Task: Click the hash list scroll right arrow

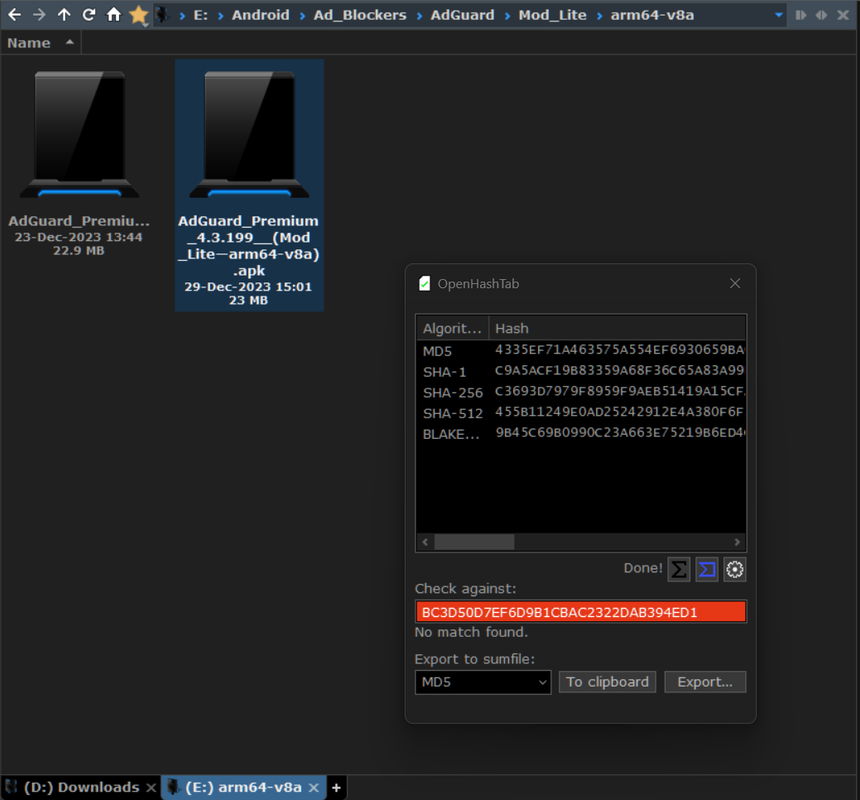Action: pos(737,542)
